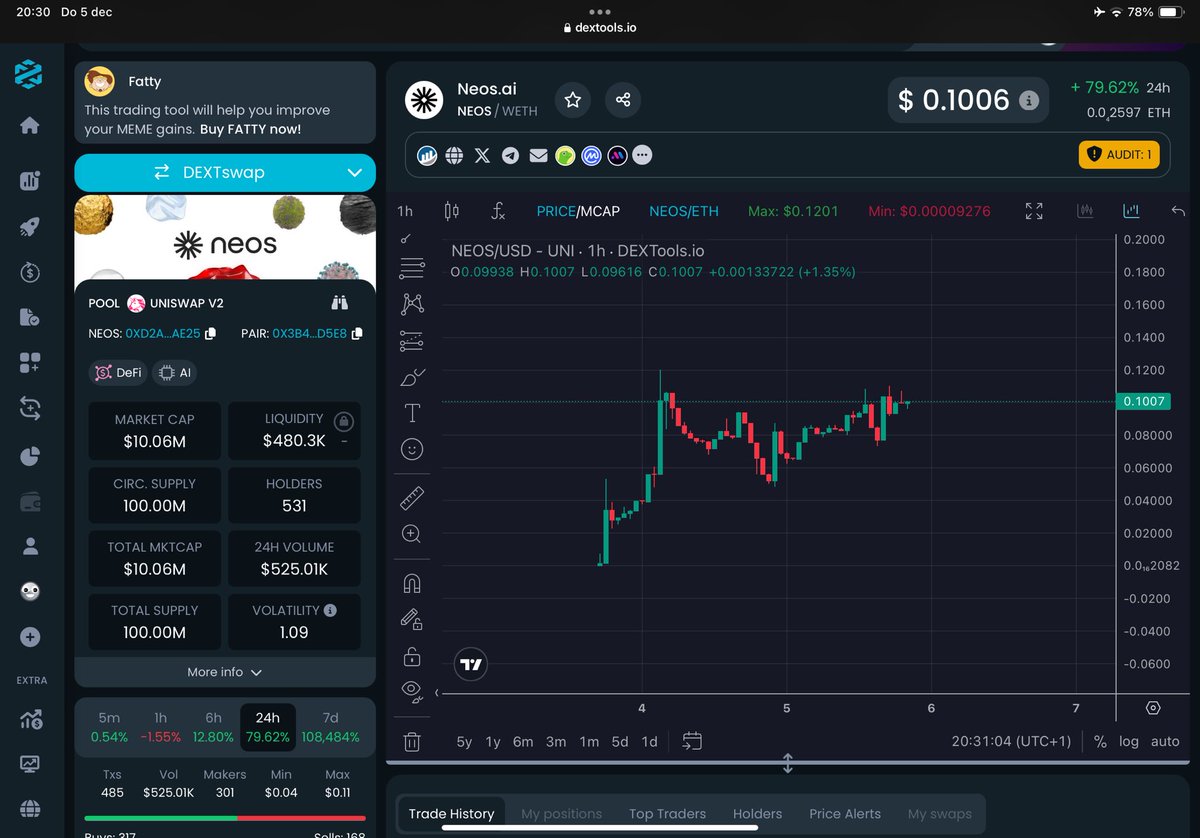Viewport: 1200px width, 838px height.
Task: Select the chart zoom-in tool
Action: 412,534
